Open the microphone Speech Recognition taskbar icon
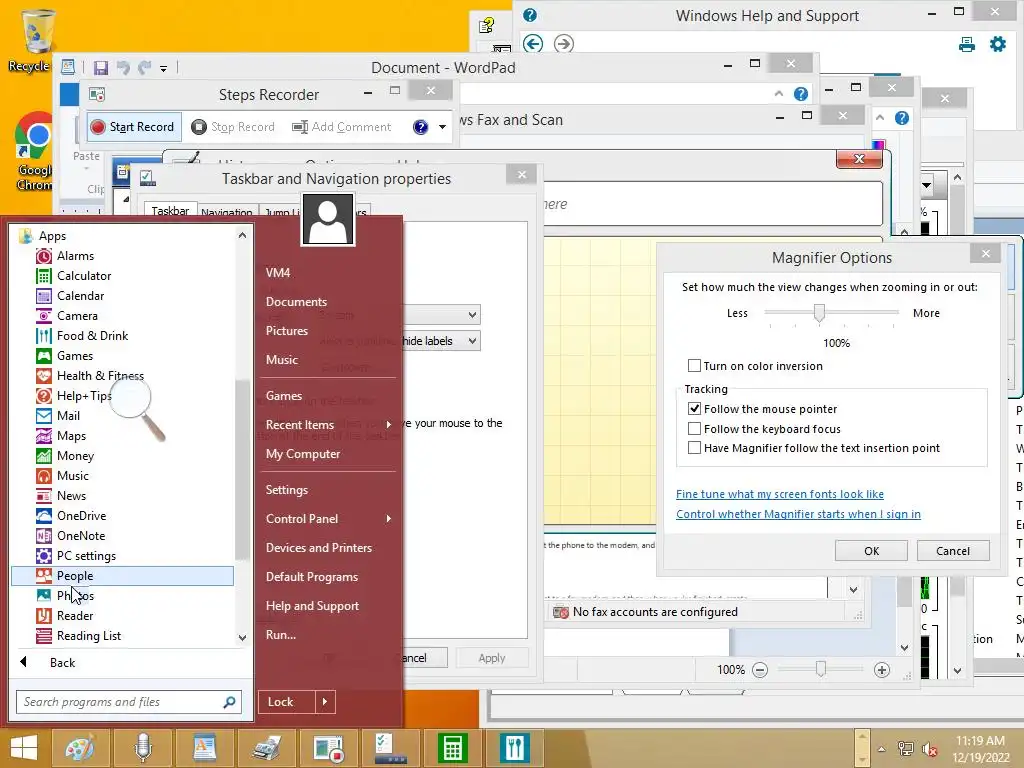1024x768 pixels. pos(142,748)
